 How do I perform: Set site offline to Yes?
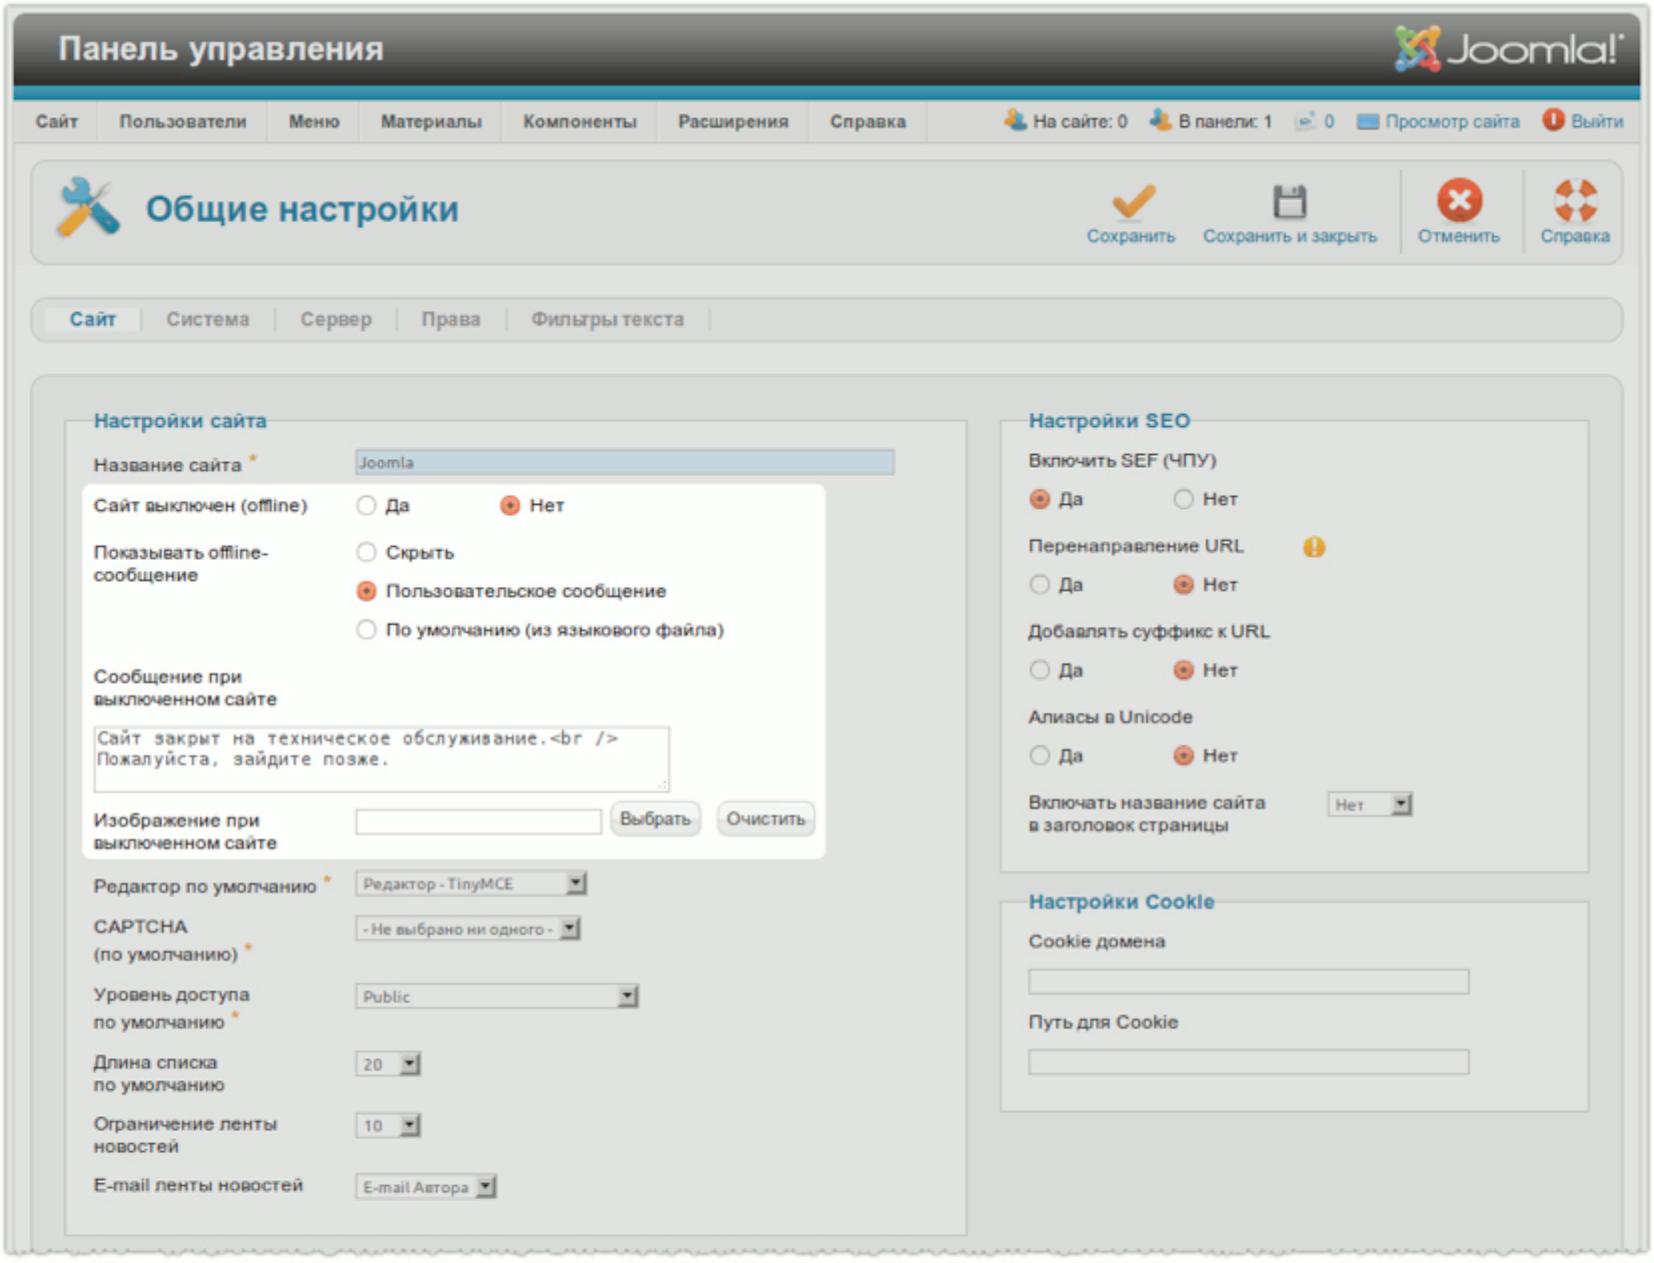tap(367, 506)
